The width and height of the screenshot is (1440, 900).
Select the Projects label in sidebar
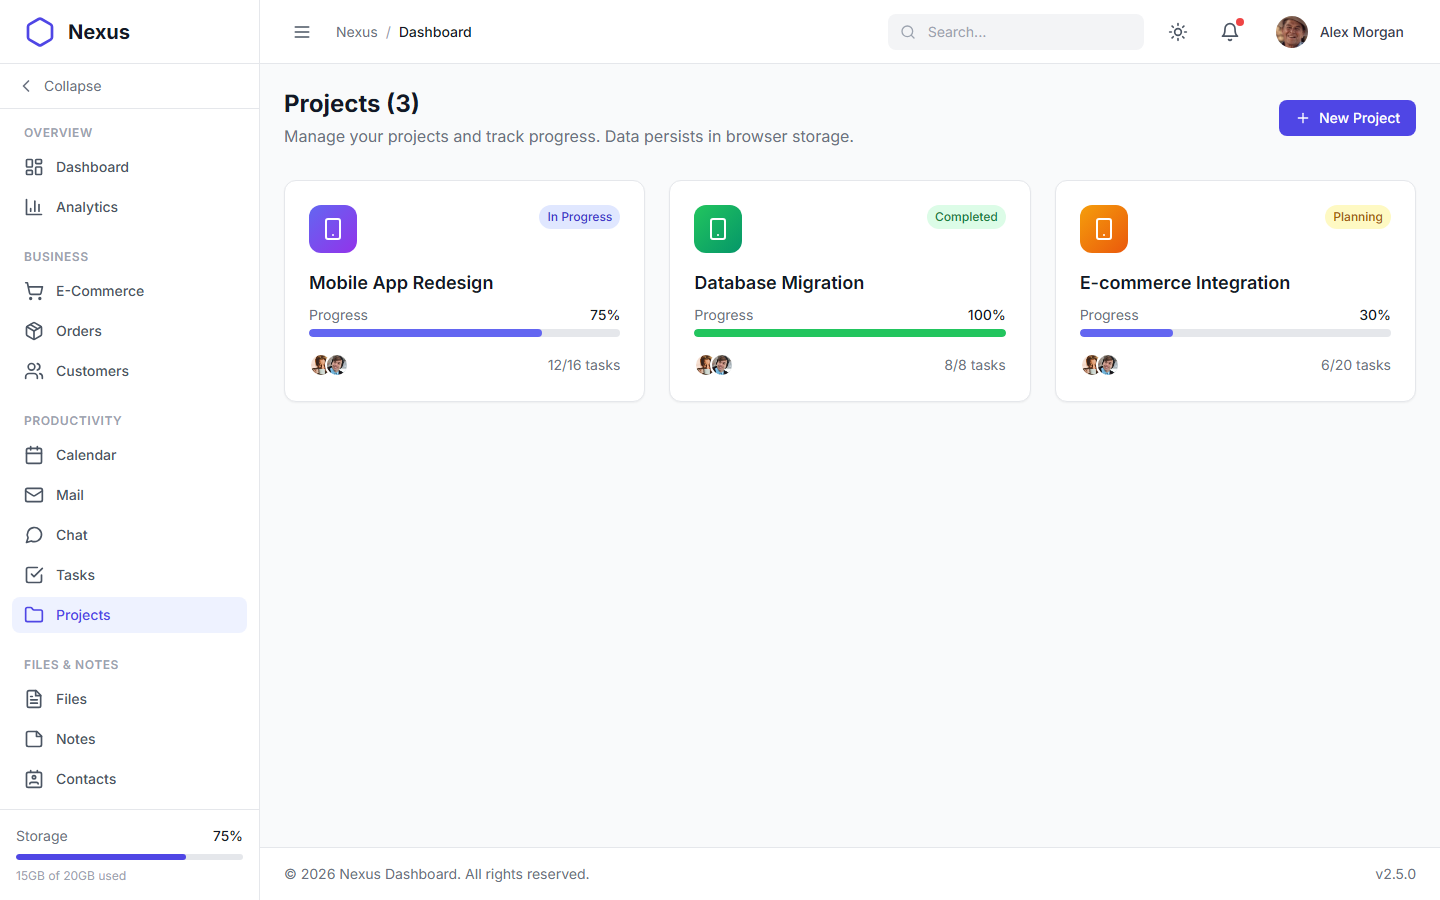pos(83,615)
